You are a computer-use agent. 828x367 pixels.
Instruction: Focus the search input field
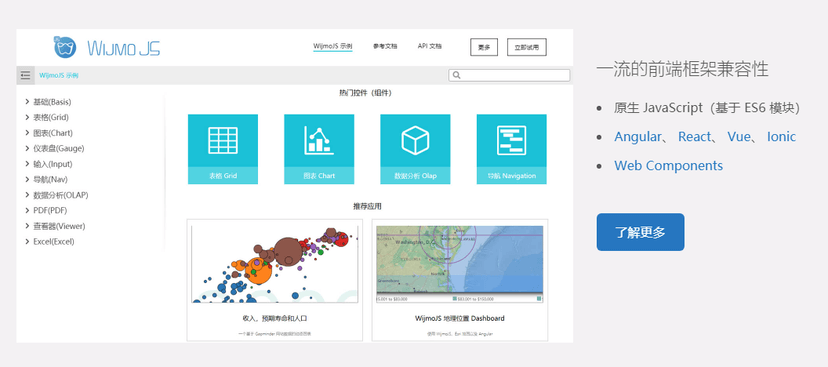tap(509, 76)
